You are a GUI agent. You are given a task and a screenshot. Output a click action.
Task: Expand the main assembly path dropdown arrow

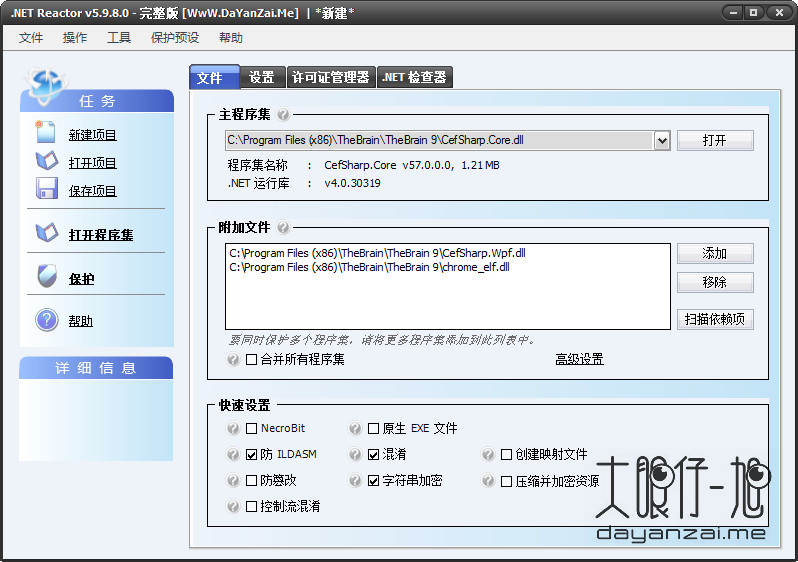point(662,140)
